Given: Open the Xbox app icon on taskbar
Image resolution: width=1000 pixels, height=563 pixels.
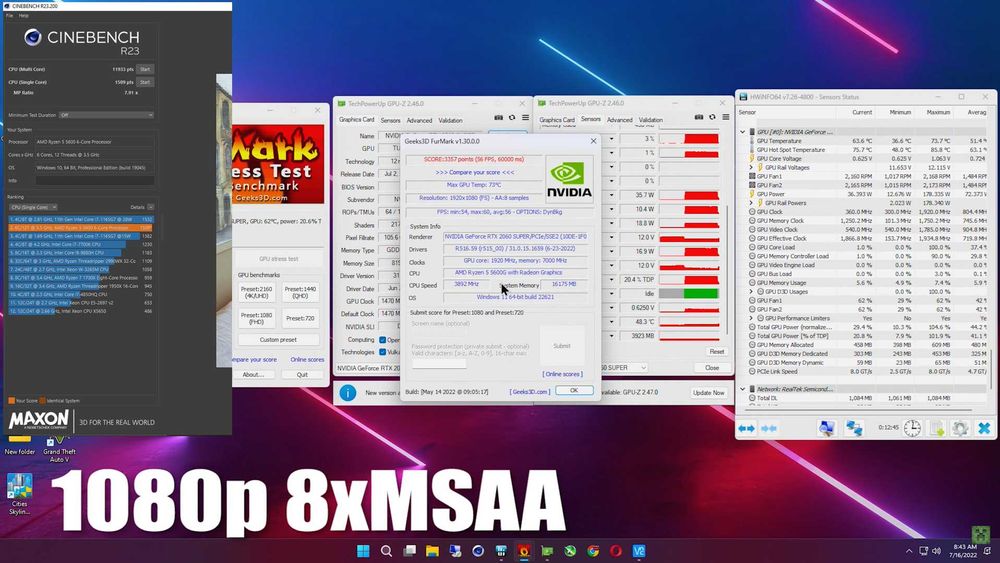Looking at the screenshot, I should point(570,551).
